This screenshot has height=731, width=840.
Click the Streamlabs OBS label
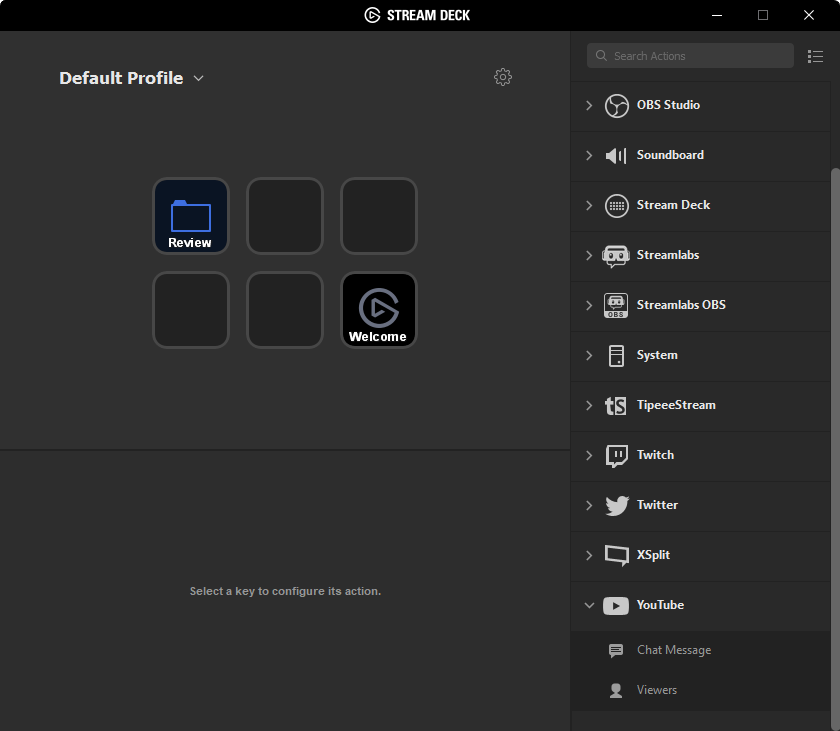point(681,305)
